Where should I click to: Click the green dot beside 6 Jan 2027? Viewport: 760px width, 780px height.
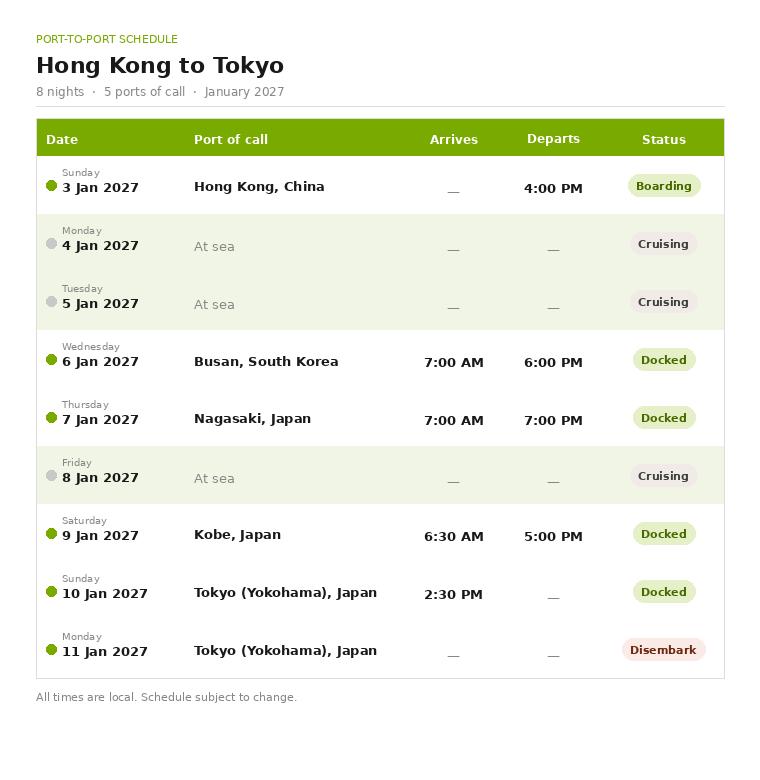(51, 360)
